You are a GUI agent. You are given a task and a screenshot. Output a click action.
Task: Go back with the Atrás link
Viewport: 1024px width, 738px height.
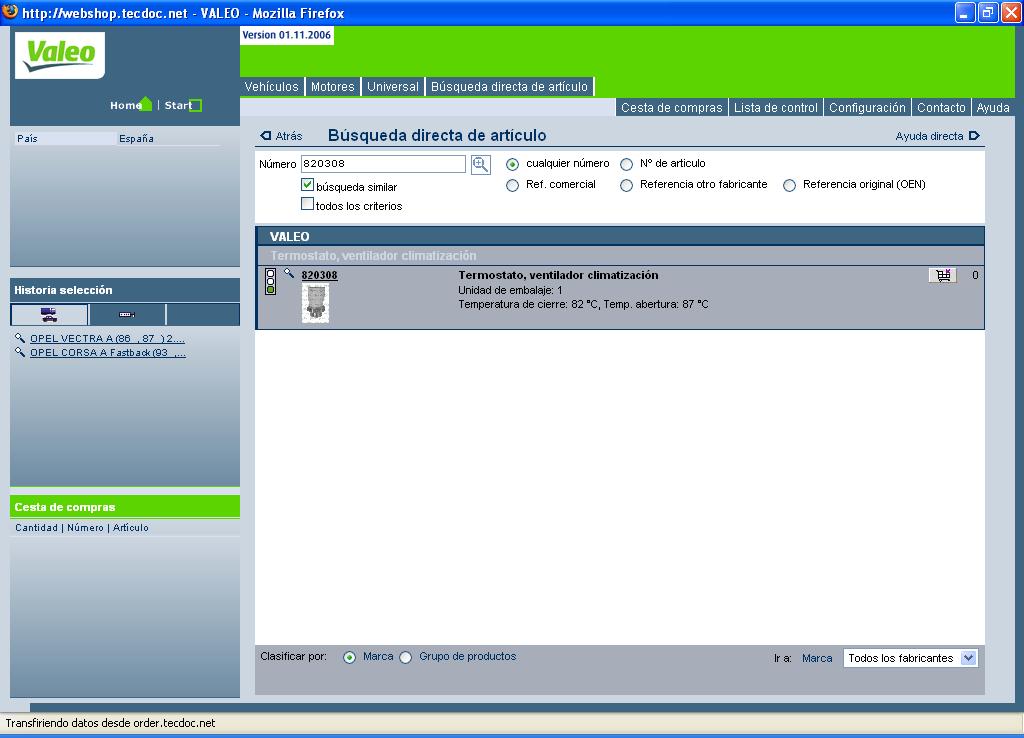[281, 136]
